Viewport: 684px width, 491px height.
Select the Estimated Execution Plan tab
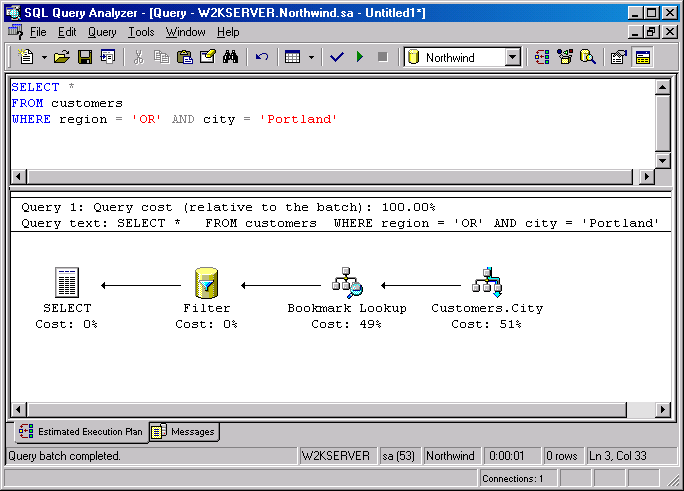[82, 432]
